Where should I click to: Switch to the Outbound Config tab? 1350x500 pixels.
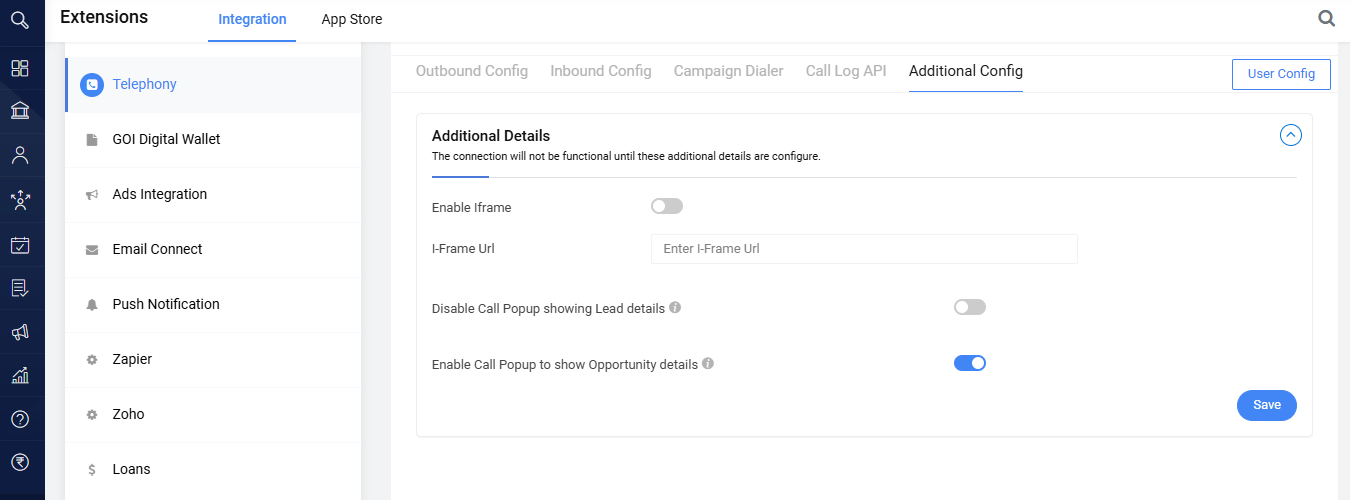pos(472,71)
